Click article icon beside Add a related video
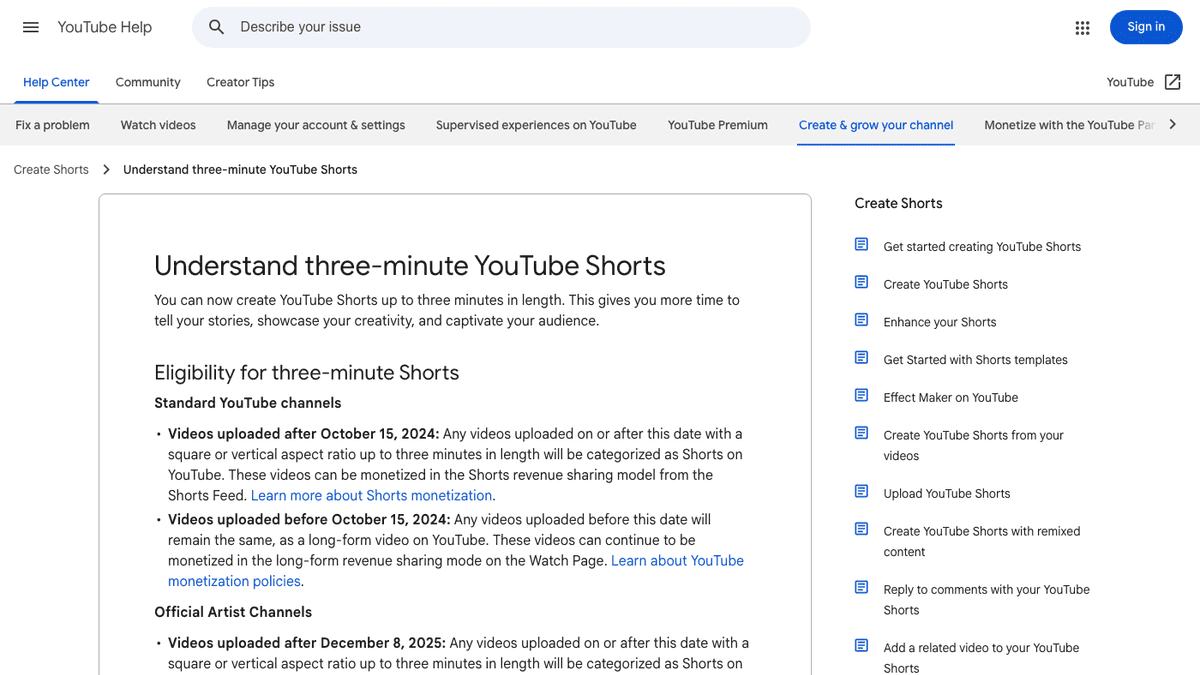 [861, 645]
